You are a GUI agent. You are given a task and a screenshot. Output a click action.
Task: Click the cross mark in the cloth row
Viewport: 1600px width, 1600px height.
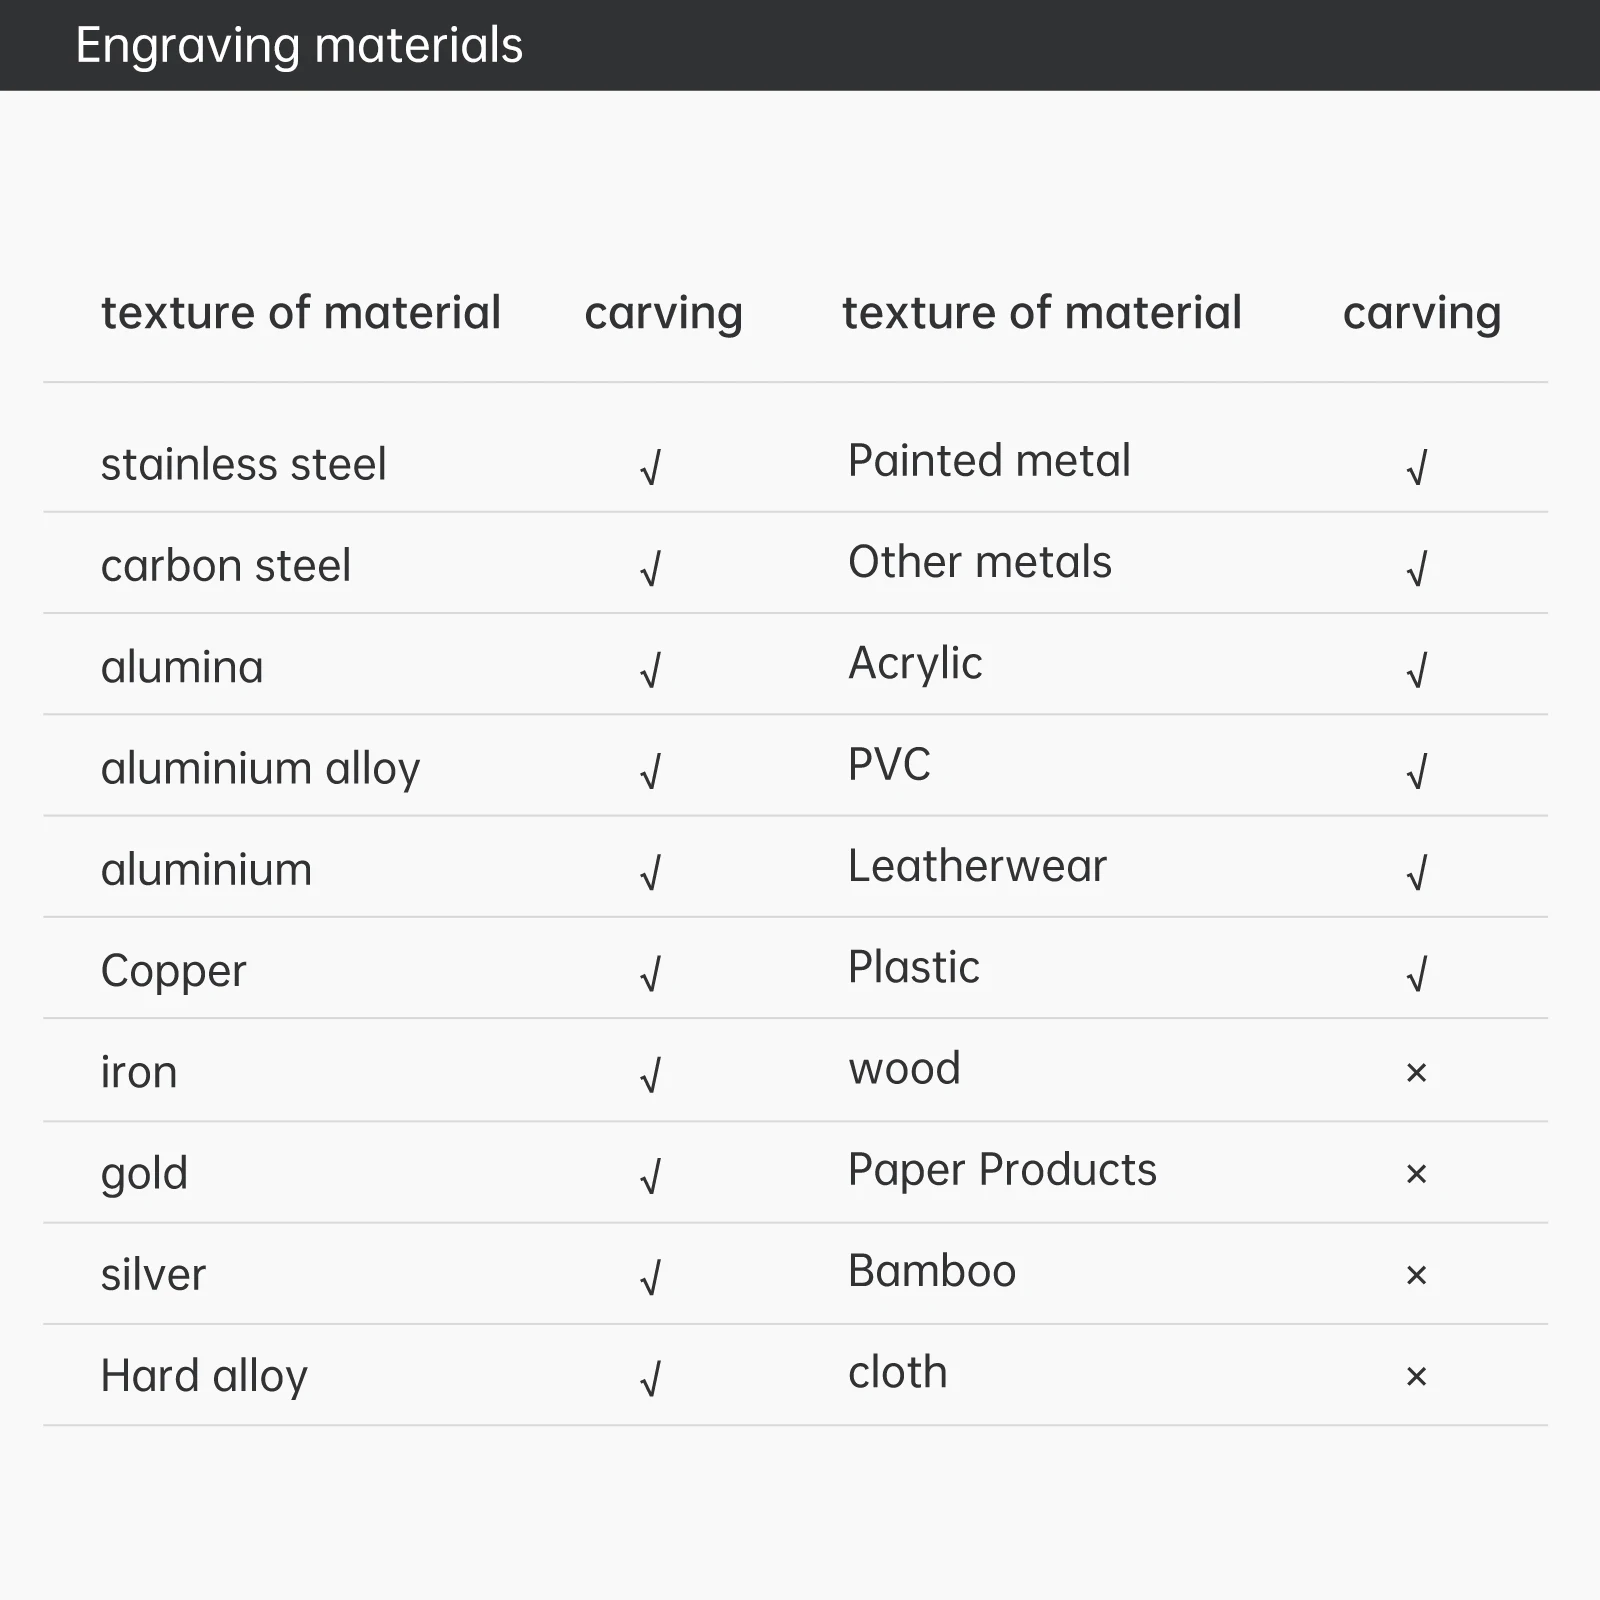(1416, 1377)
